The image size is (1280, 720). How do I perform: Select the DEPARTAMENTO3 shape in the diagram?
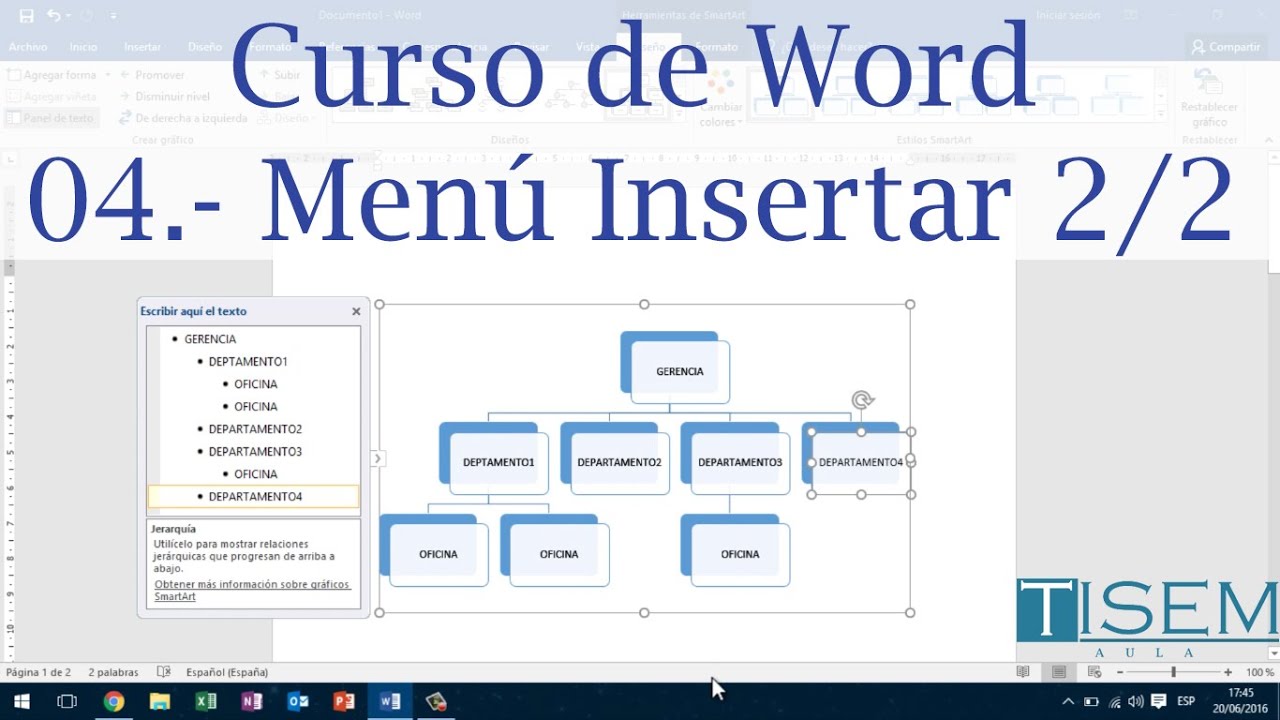pyautogui.click(x=740, y=462)
